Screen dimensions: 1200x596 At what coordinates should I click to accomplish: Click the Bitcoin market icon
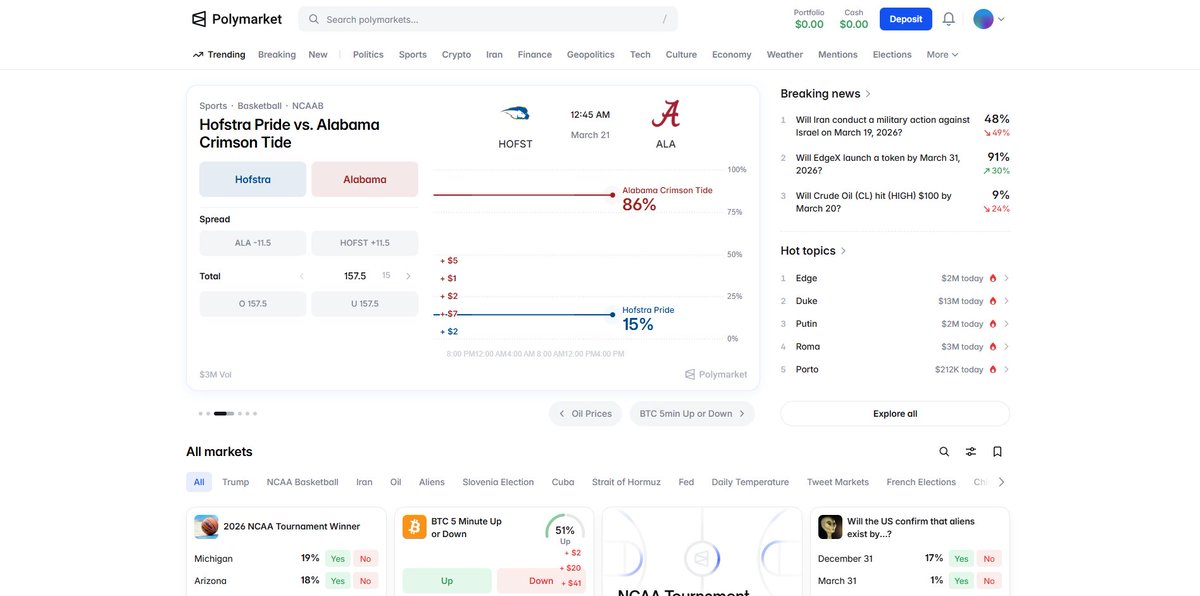click(x=415, y=527)
